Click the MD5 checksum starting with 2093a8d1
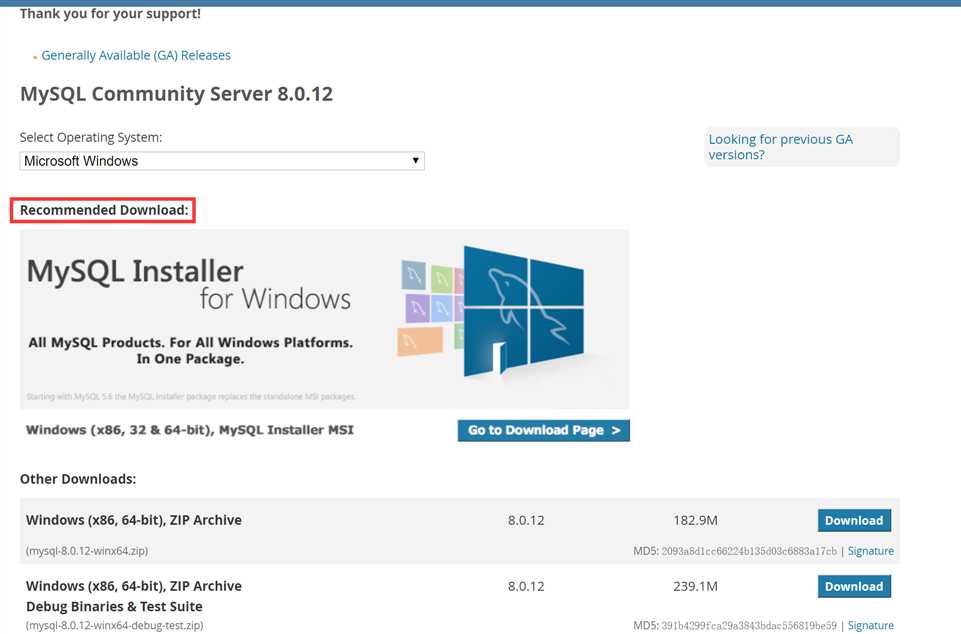The image size is (961, 634). coord(748,551)
